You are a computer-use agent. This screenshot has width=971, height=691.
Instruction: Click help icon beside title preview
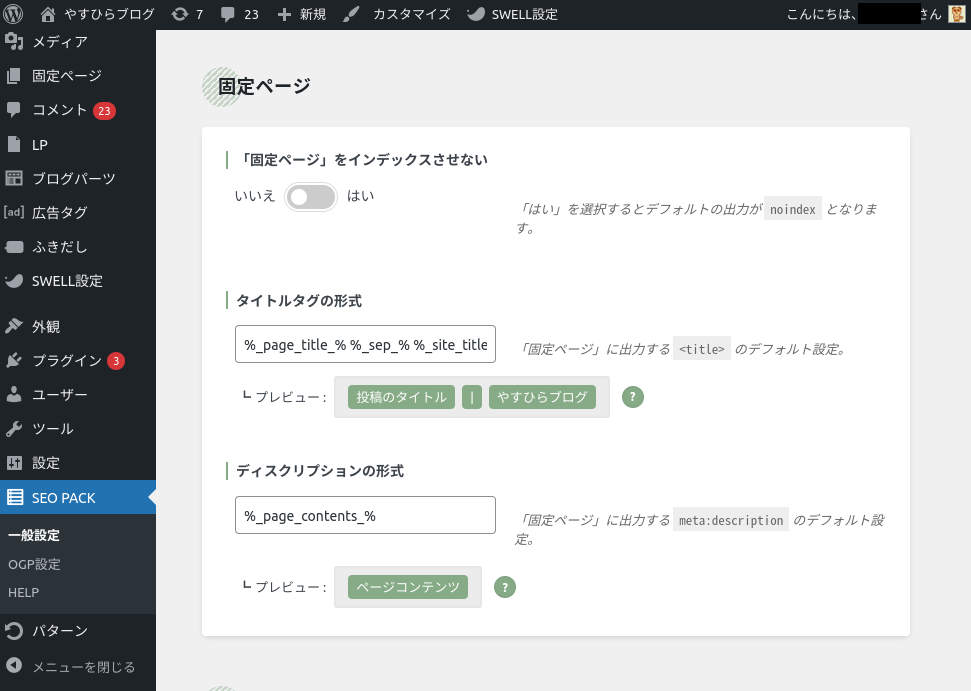(x=632, y=397)
